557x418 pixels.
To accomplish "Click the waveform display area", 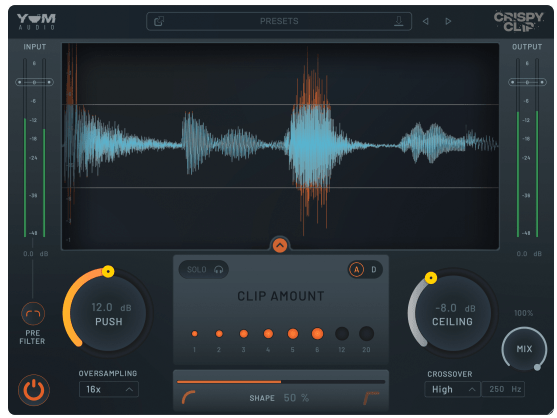I will point(280,146).
